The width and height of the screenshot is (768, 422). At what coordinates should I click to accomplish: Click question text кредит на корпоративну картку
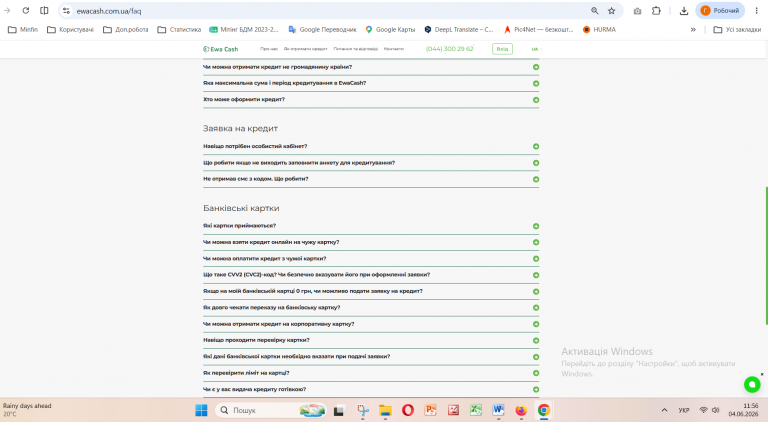click(278, 324)
